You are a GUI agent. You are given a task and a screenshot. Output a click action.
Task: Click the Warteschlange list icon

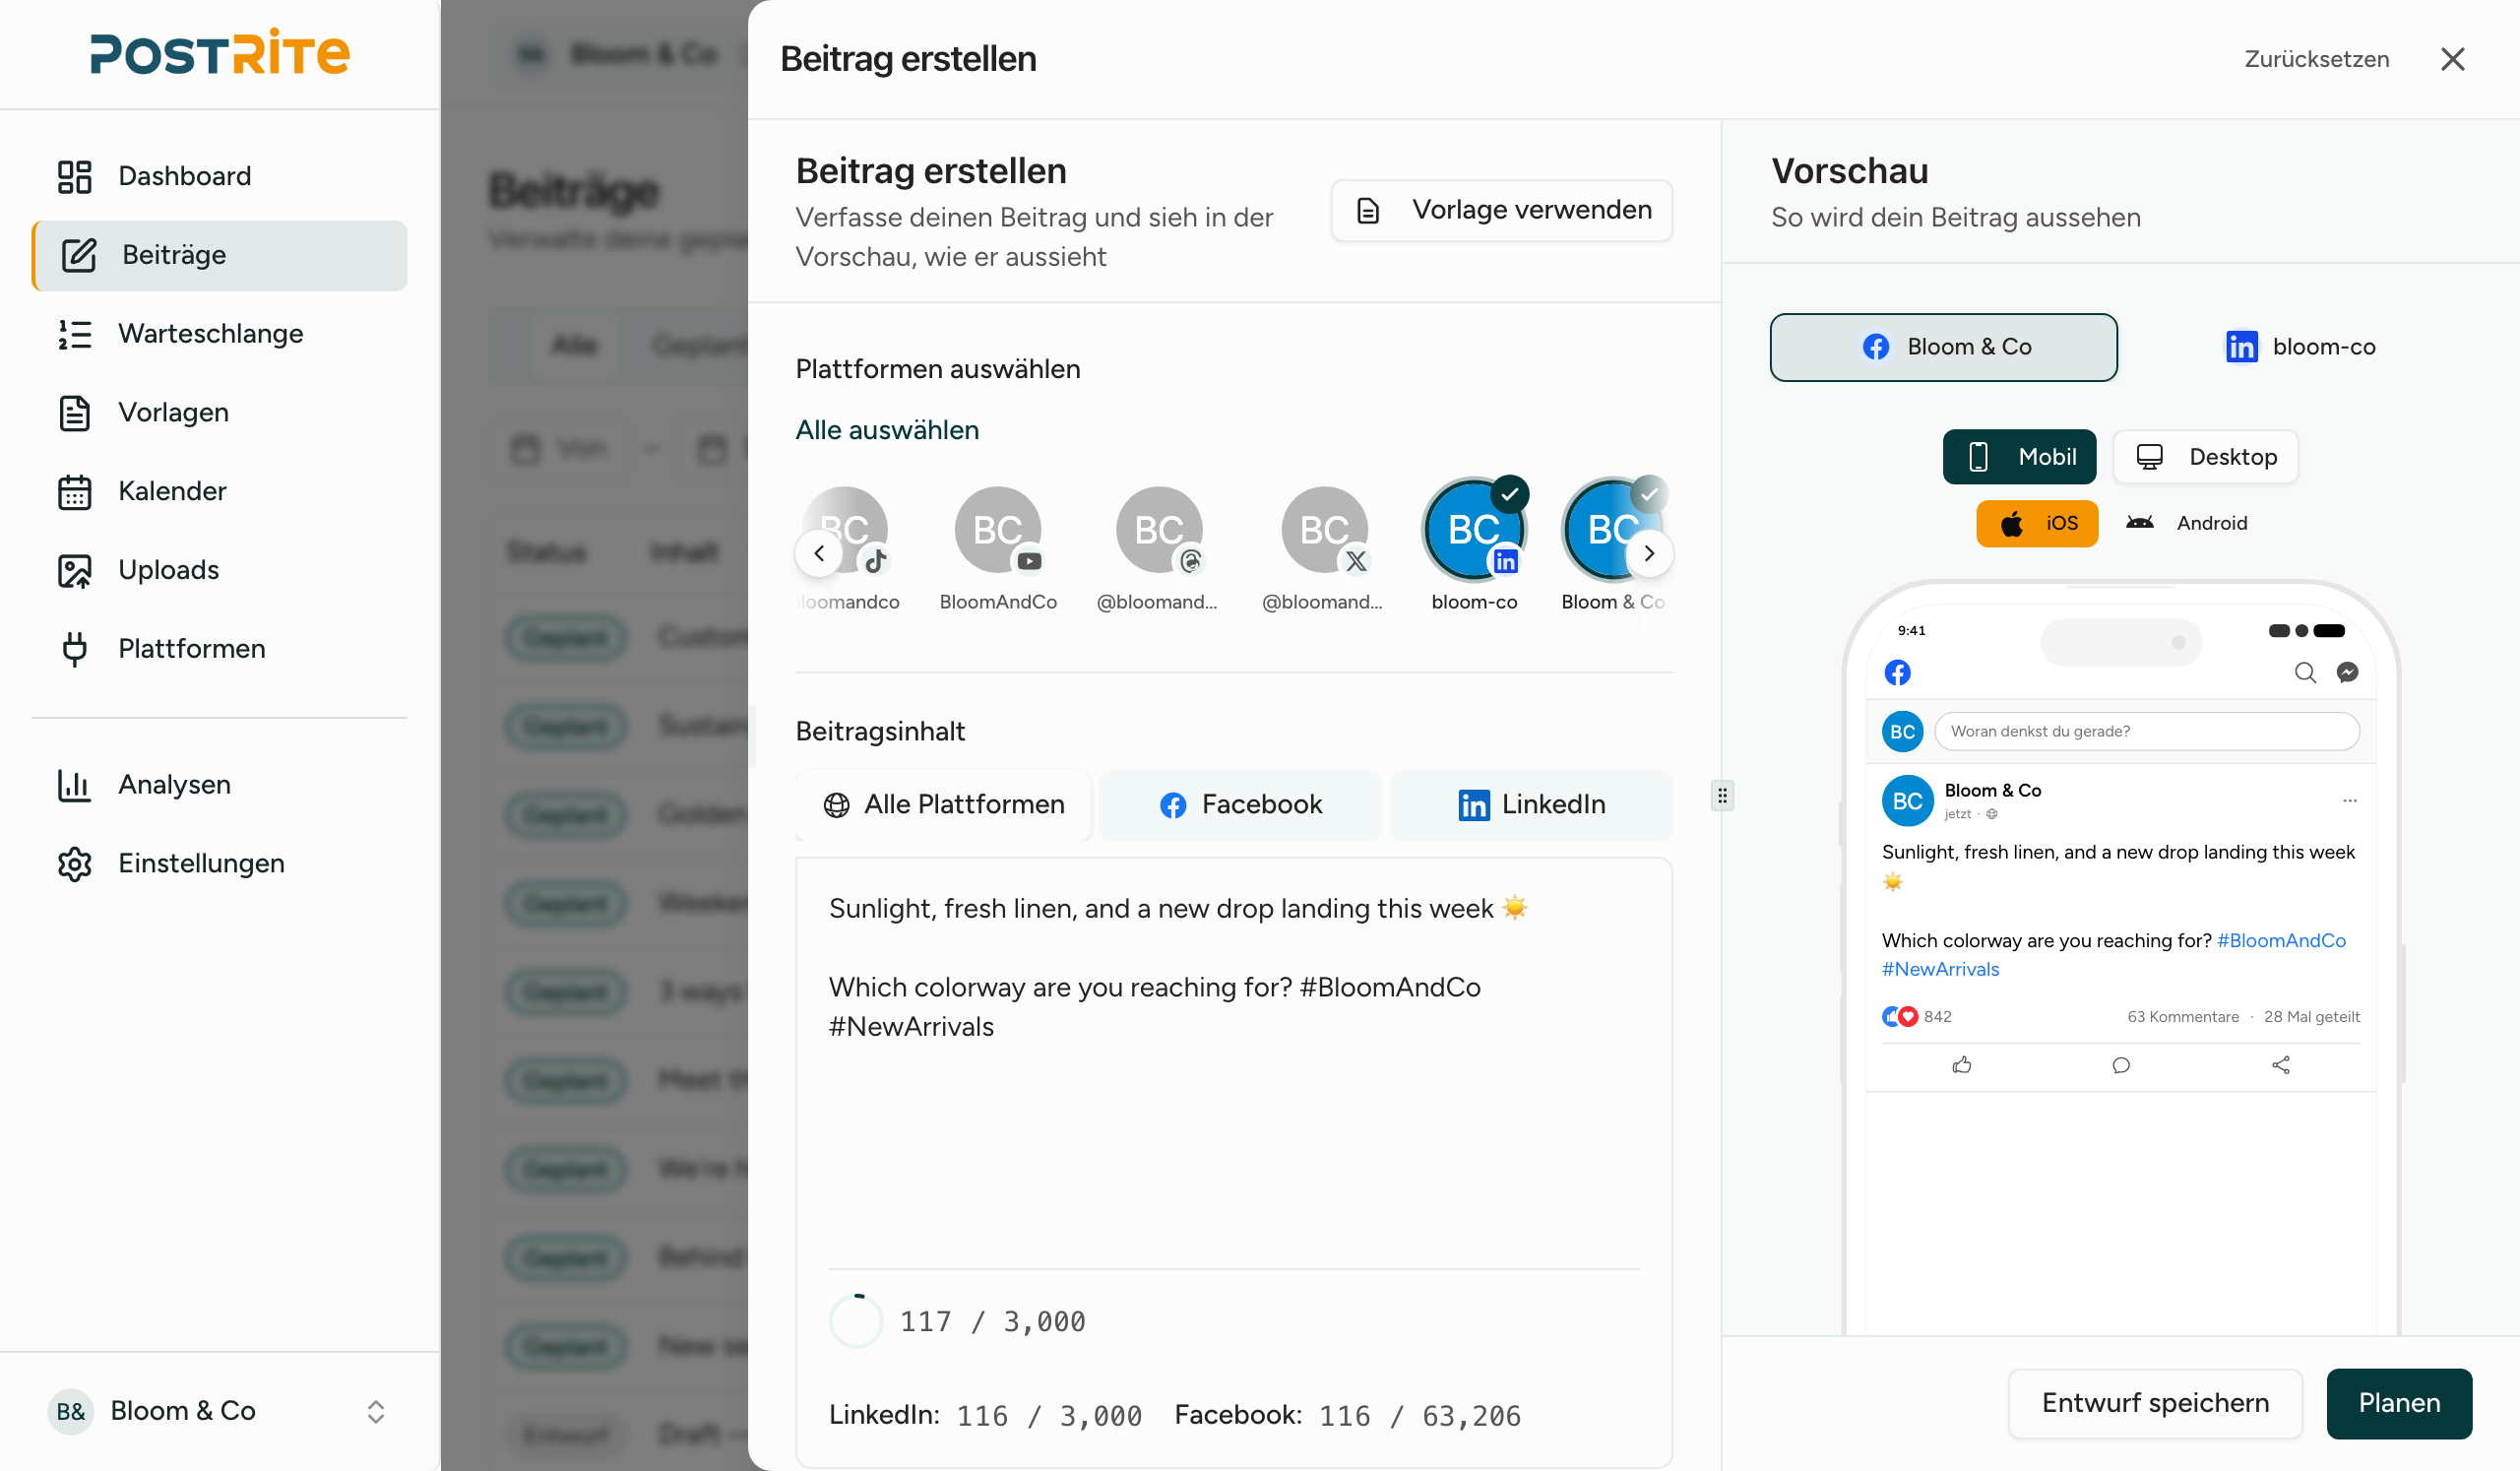coord(75,334)
